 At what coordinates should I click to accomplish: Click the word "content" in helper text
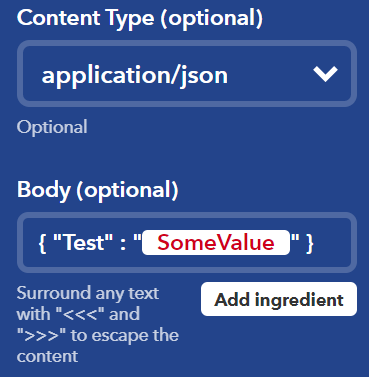tap(47, 356)
